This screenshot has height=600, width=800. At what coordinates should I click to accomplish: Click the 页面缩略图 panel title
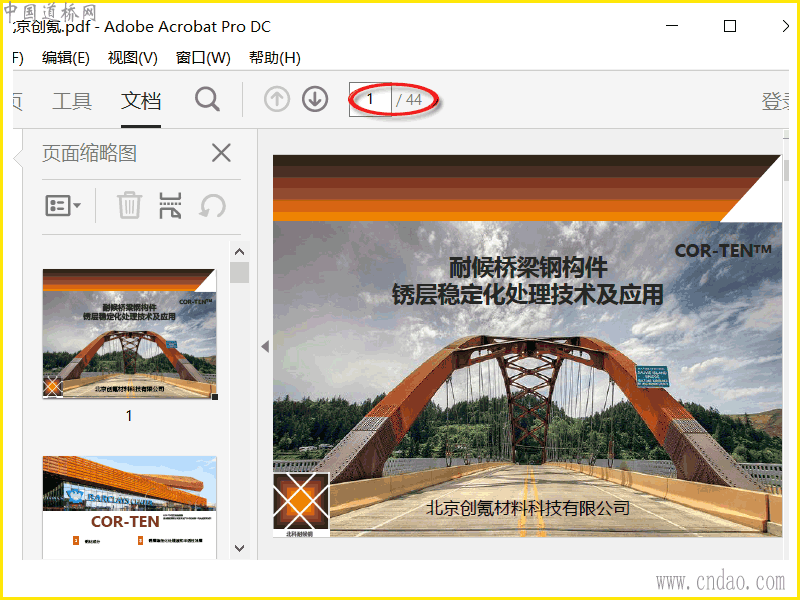point(89,153)
